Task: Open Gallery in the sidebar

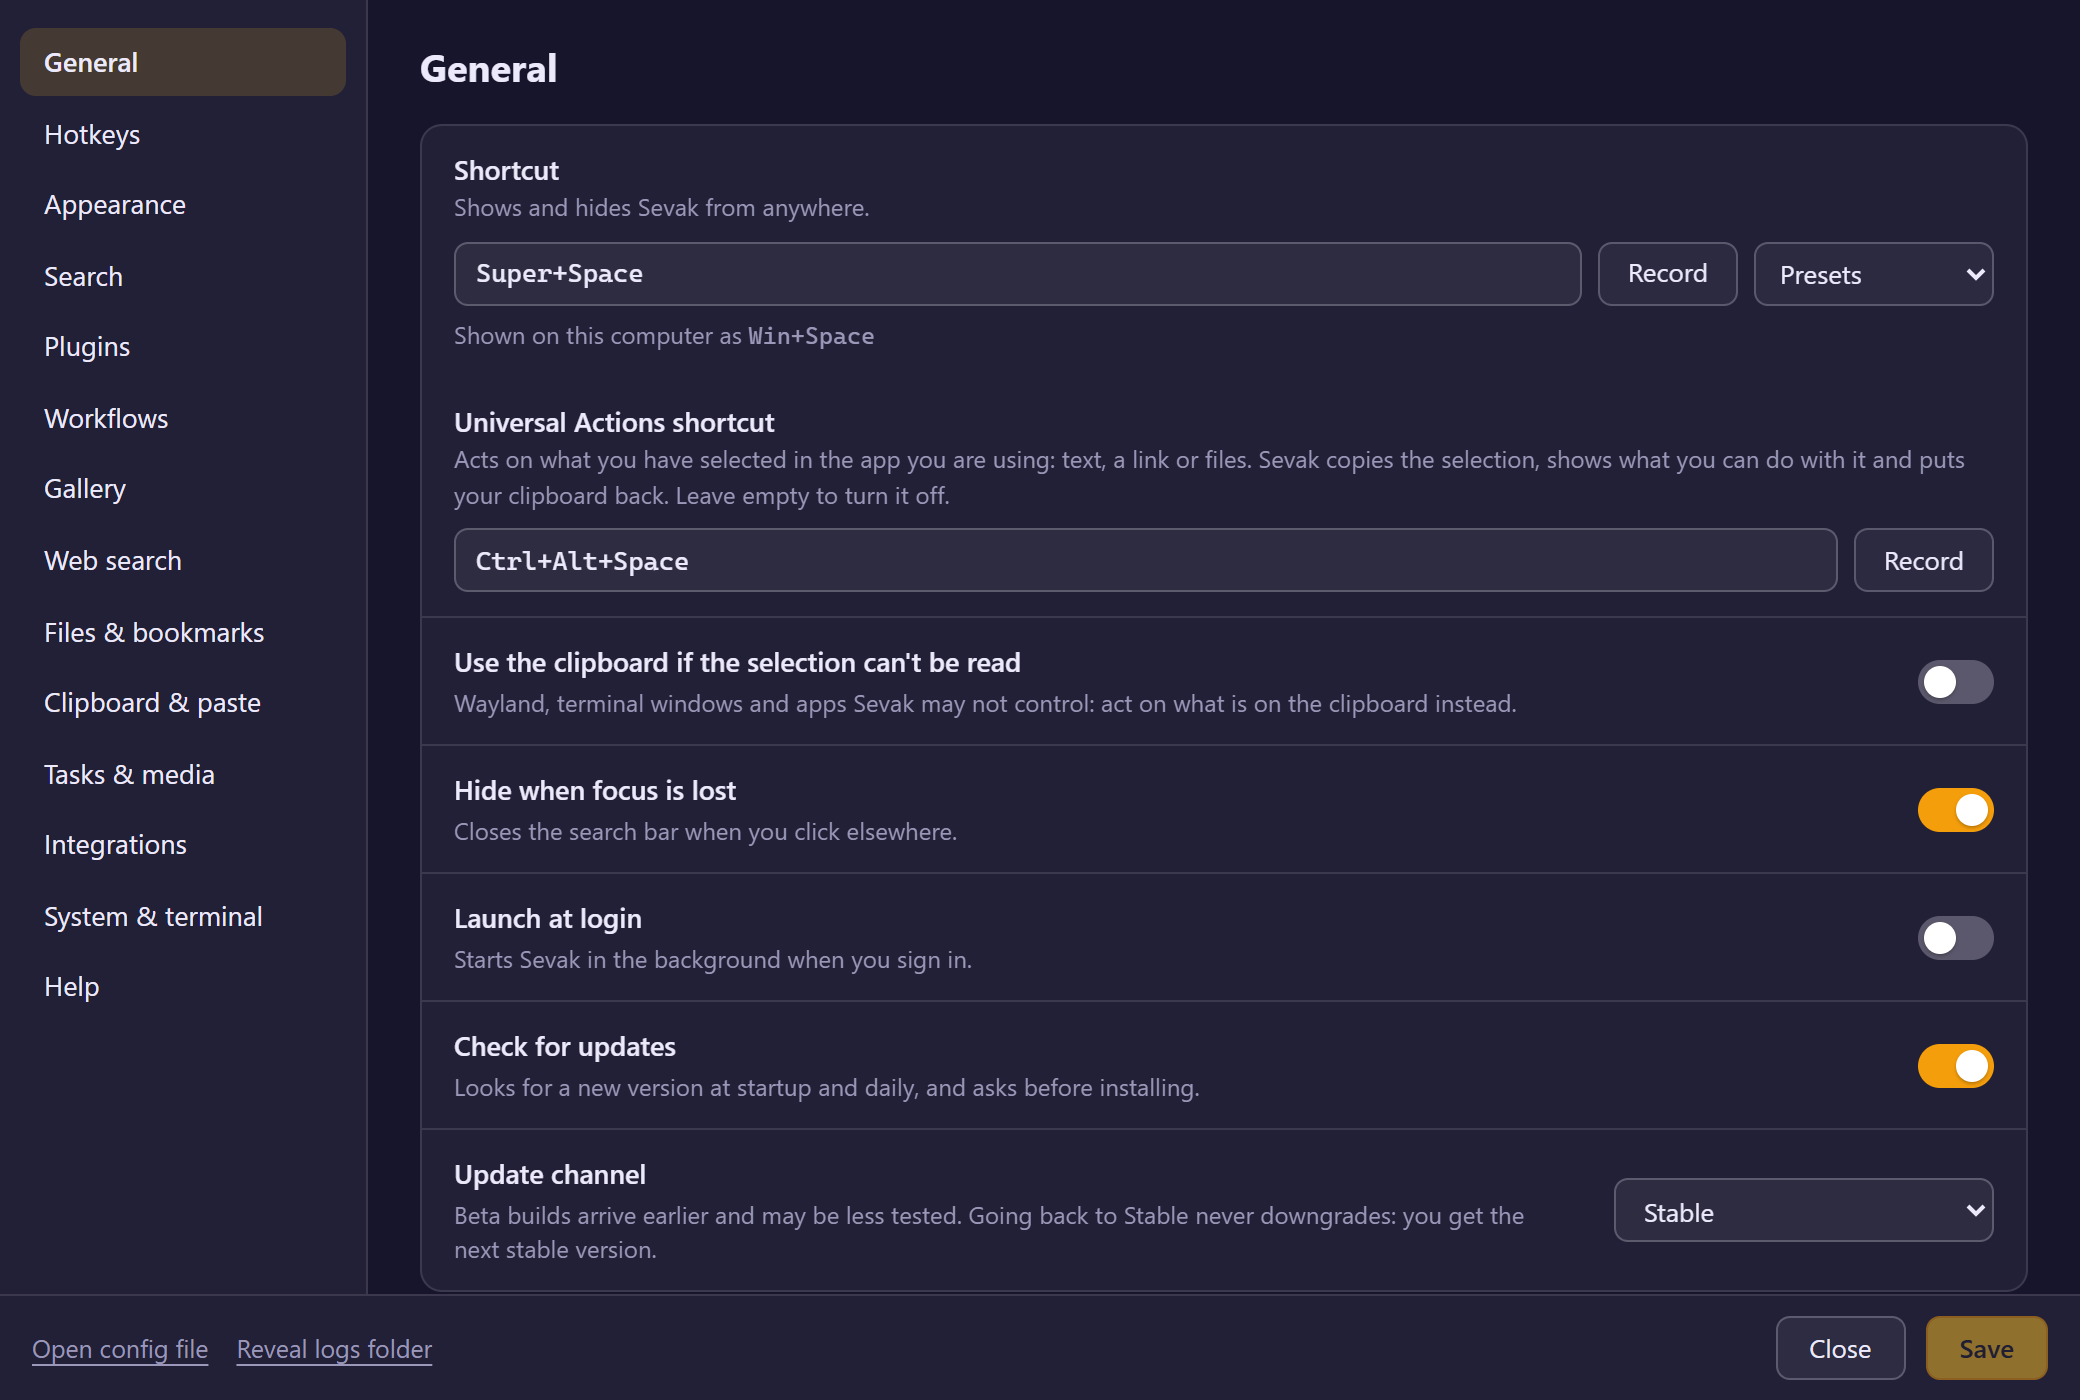Action: (183, 488)
